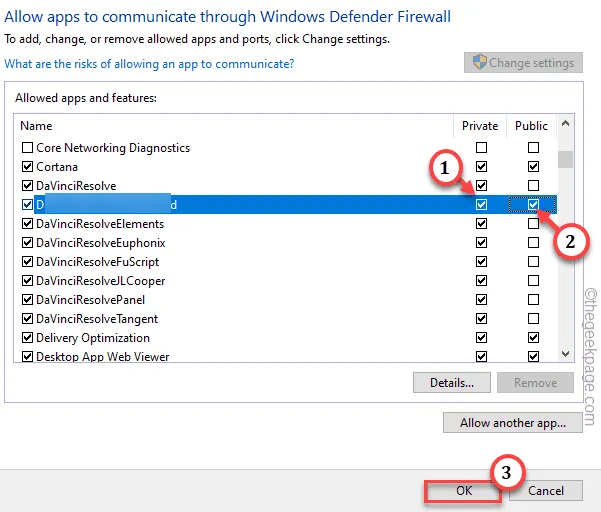Click the apps list scrollbar thumb

tap(565, 159)
